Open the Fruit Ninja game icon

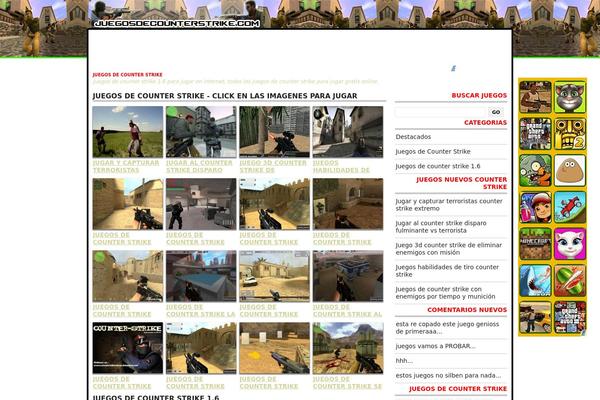click(x=570, y=281)
